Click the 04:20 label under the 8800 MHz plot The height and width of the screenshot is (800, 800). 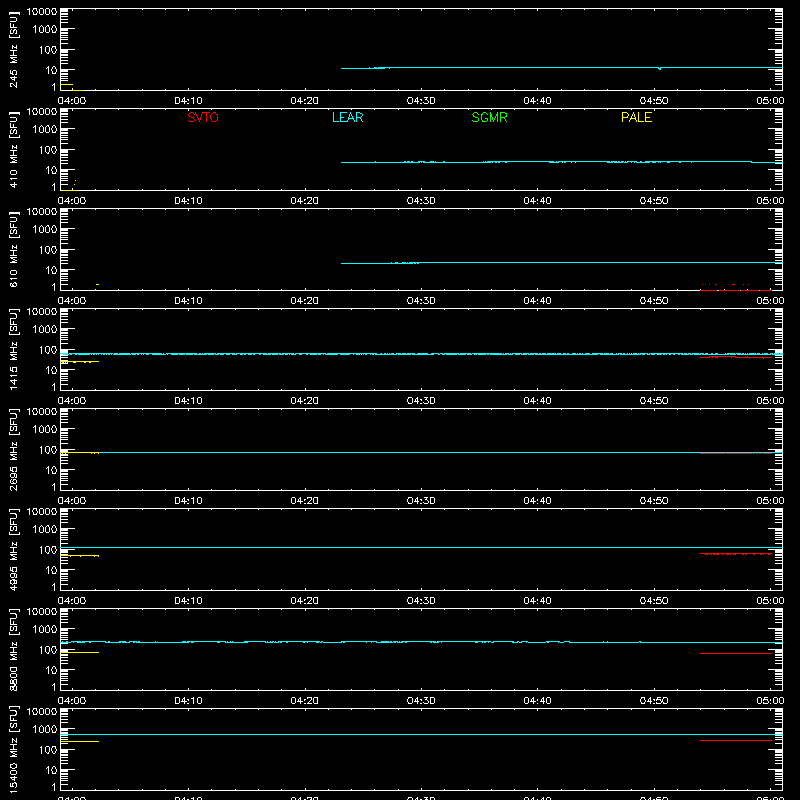point(305,701)
